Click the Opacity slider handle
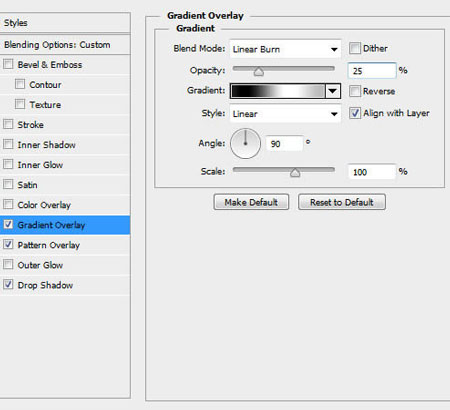Image resolution: width=450 pixels, height=410 pixels. tap(259, 71)
